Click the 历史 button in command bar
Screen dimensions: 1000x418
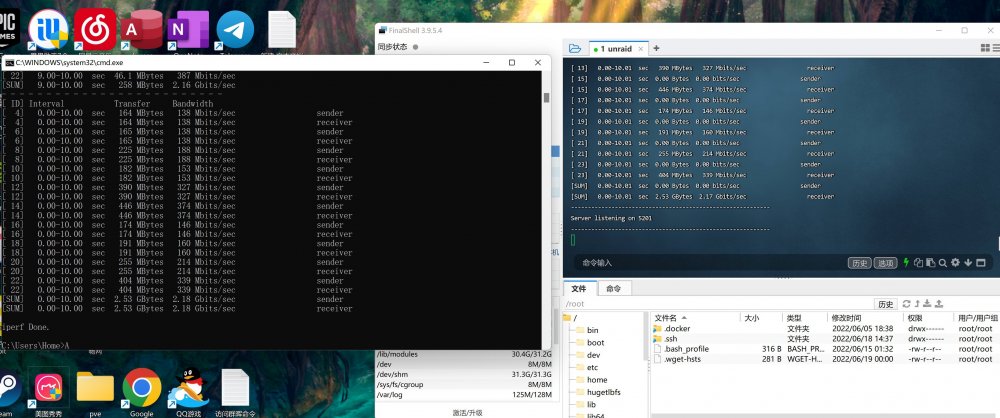(860, 263)
